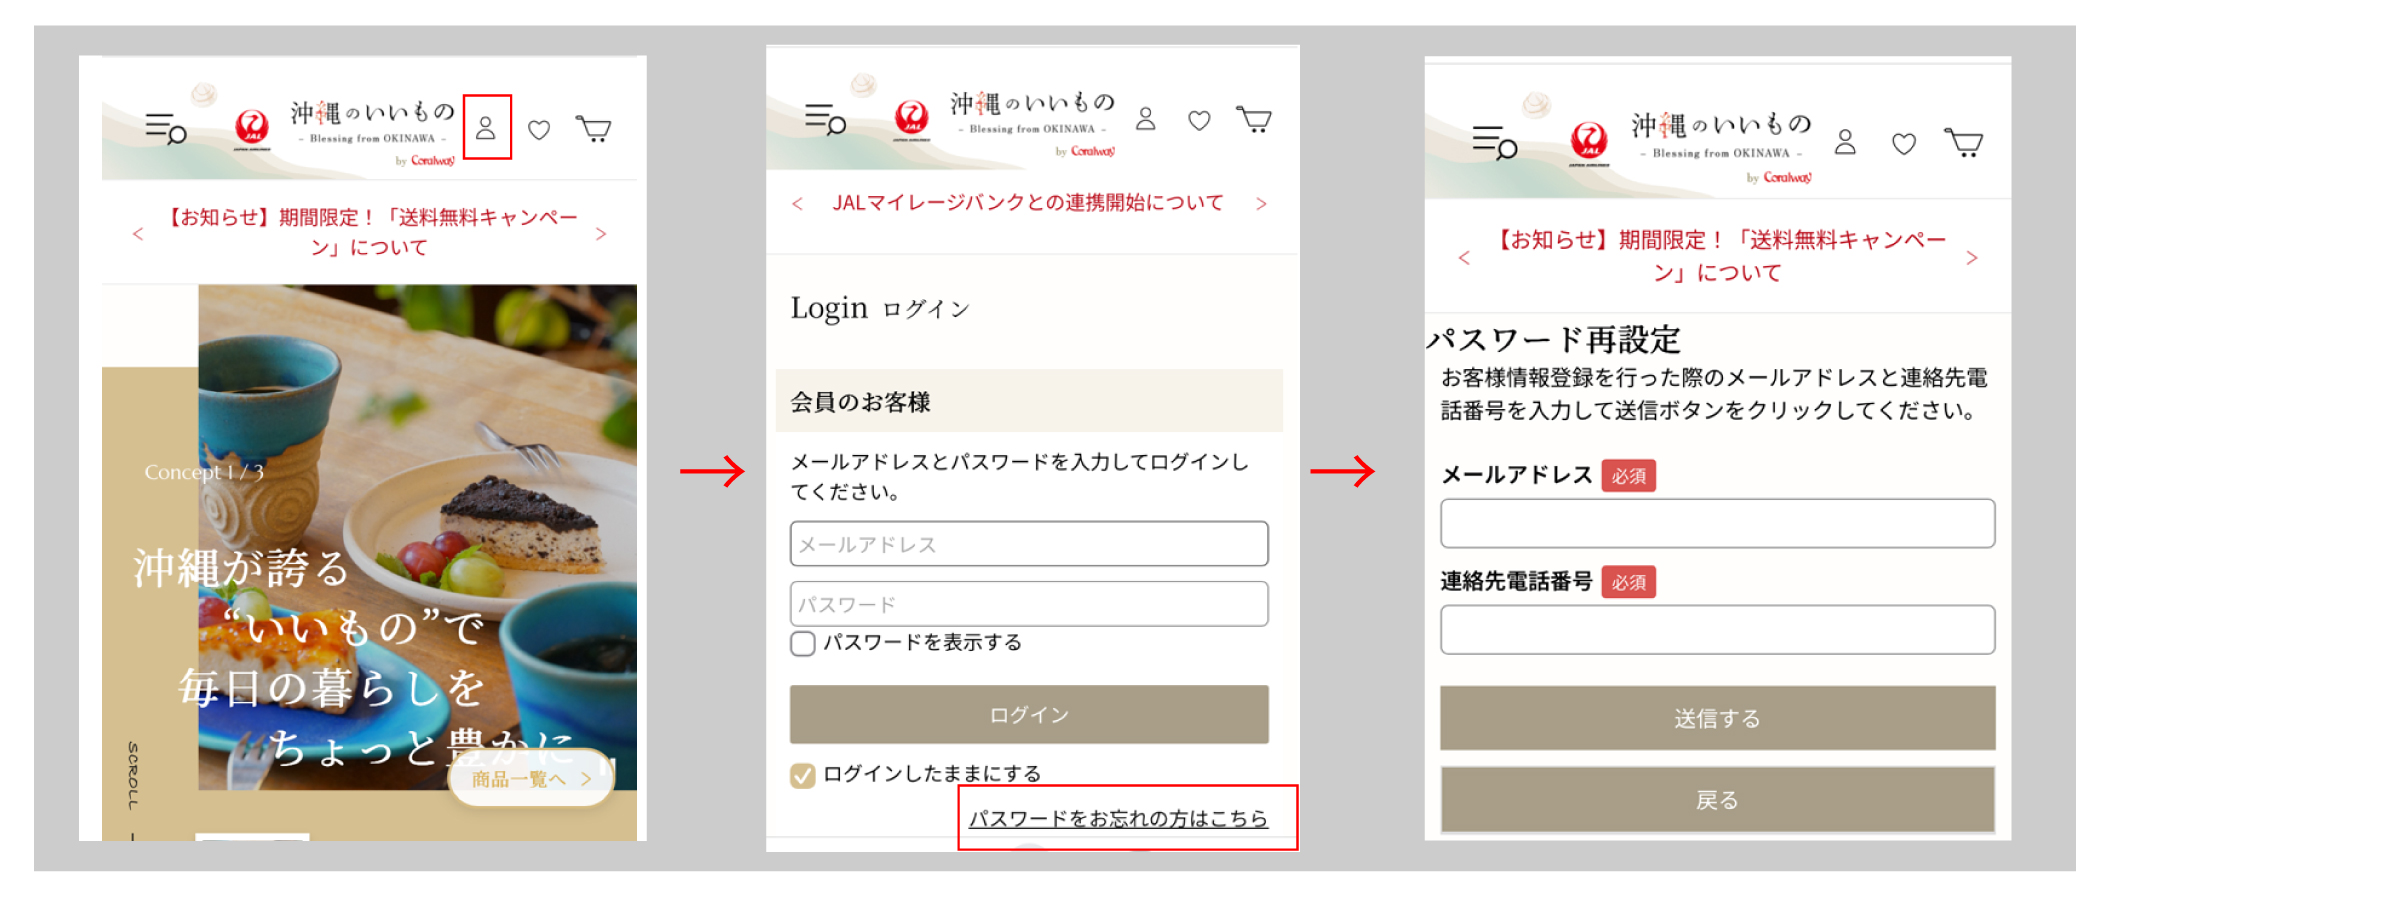
Task: Open the favorites heart icon on home screen
Action: tap(539, 130)
